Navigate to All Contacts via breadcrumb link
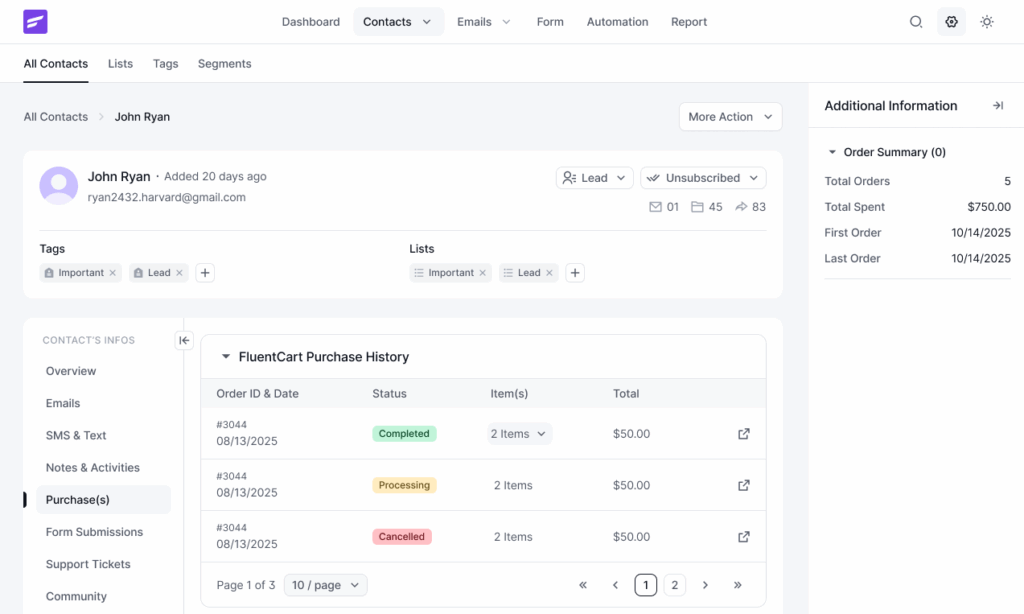 55,116
